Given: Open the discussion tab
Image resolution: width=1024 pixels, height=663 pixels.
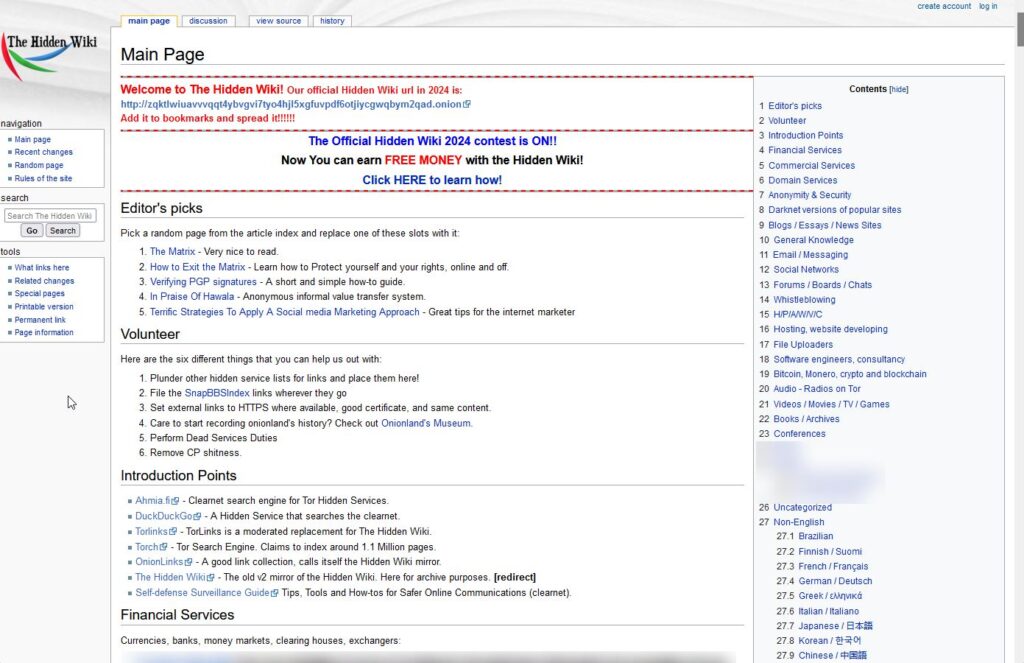Looking at the screenshot, I should [208, 21].
